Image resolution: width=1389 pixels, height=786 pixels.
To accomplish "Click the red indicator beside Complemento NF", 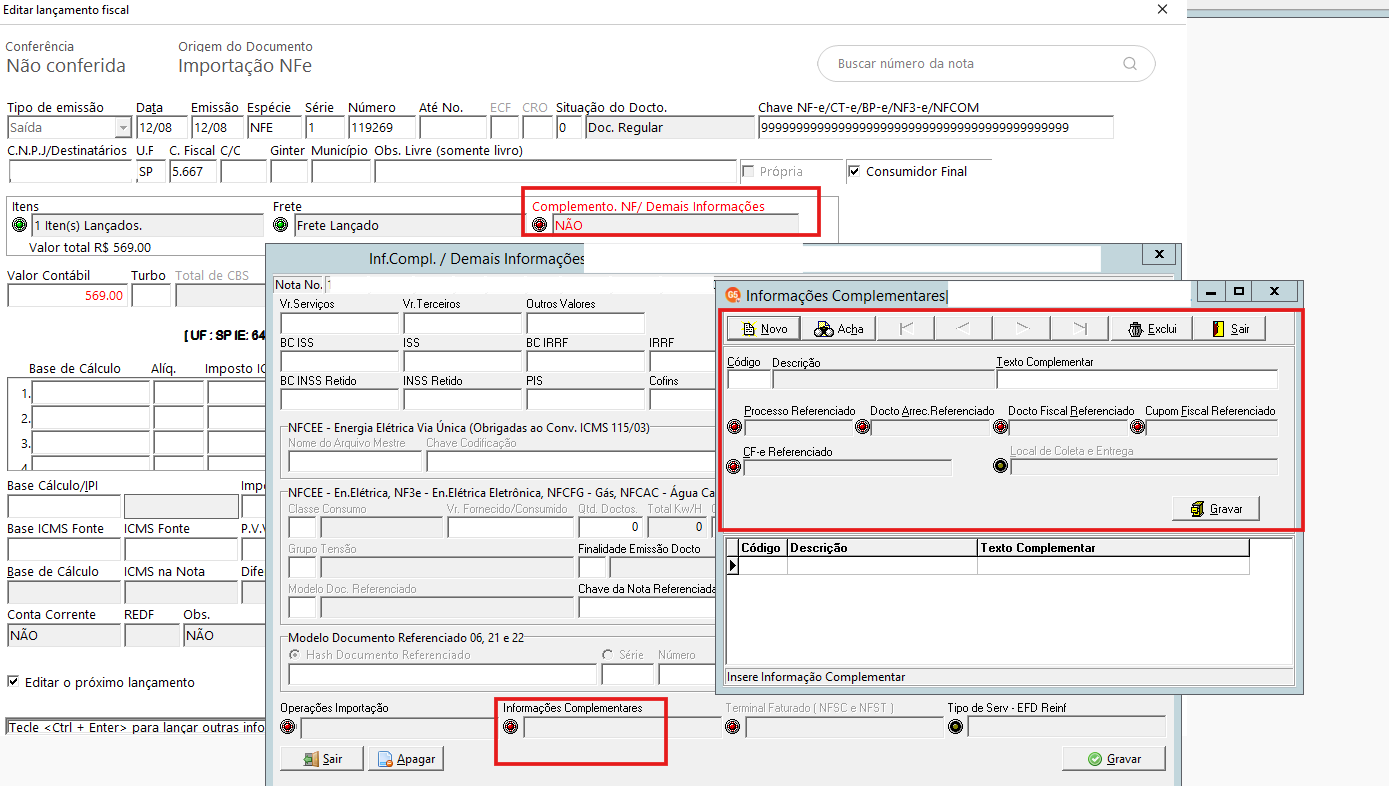I will point(541,225).
